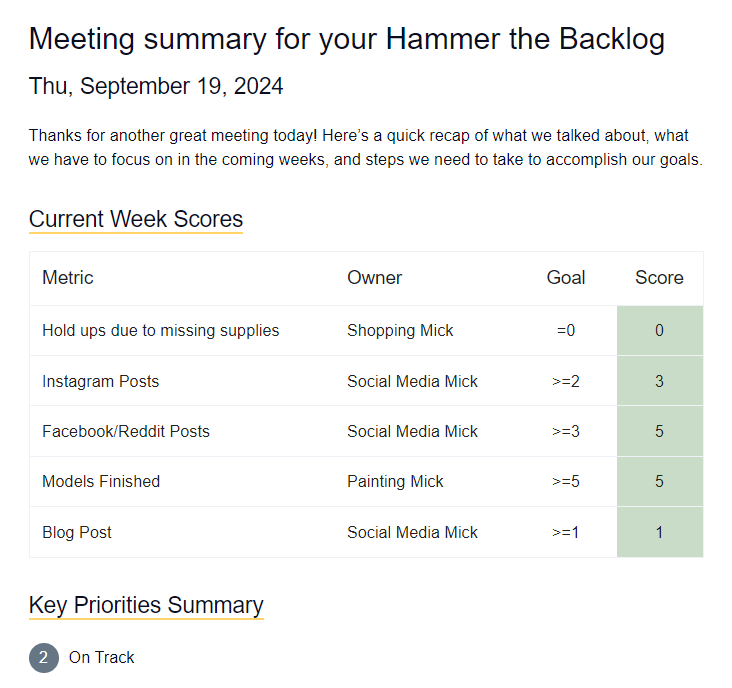Click the green score cell for Blog Post
732x688 pixels.
(x=659, y=532)
